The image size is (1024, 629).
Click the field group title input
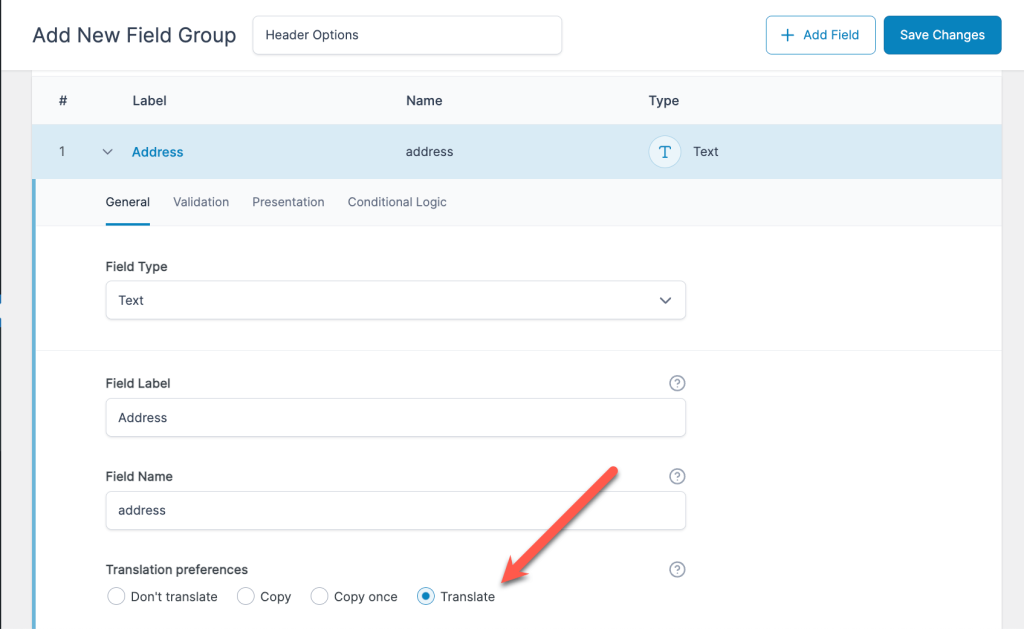407,35
